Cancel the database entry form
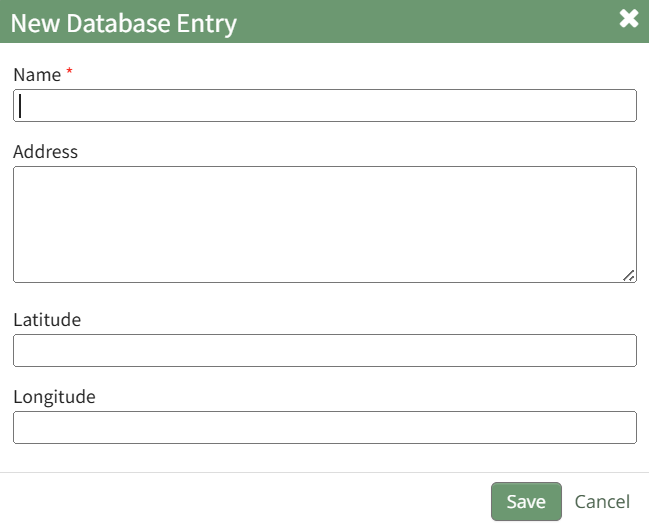Viewport: 649px width, 532px height. click(x=602, y=502)
